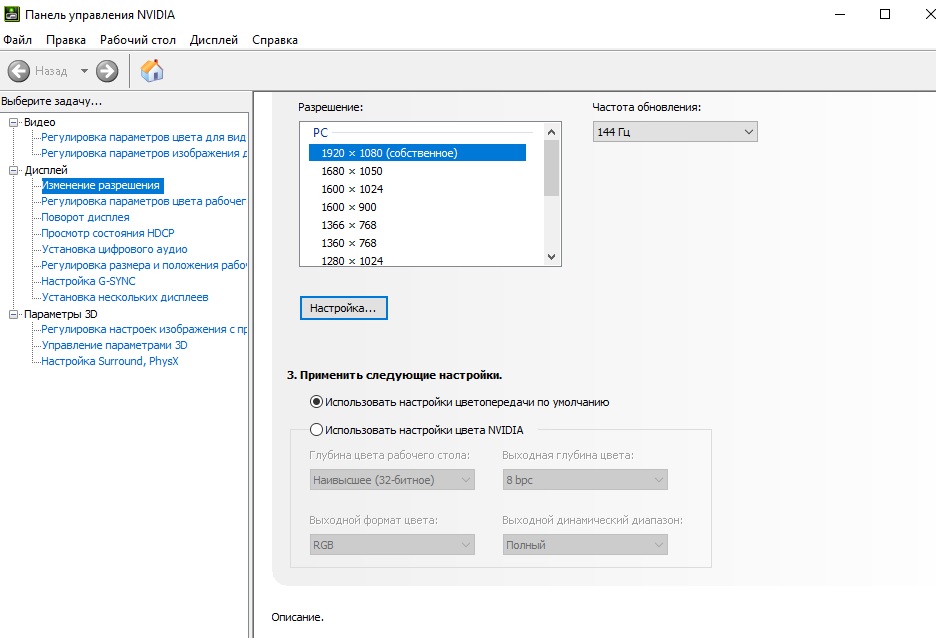Enable the NVIDIA color settings radio button
The image size is (940, 638).
[317, 430]
